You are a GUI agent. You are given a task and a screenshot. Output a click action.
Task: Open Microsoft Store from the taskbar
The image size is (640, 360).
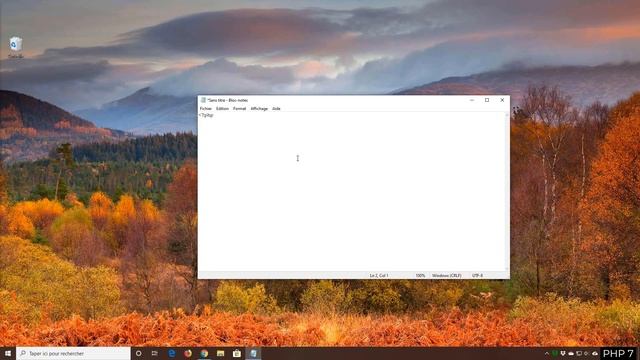[237, 353]
